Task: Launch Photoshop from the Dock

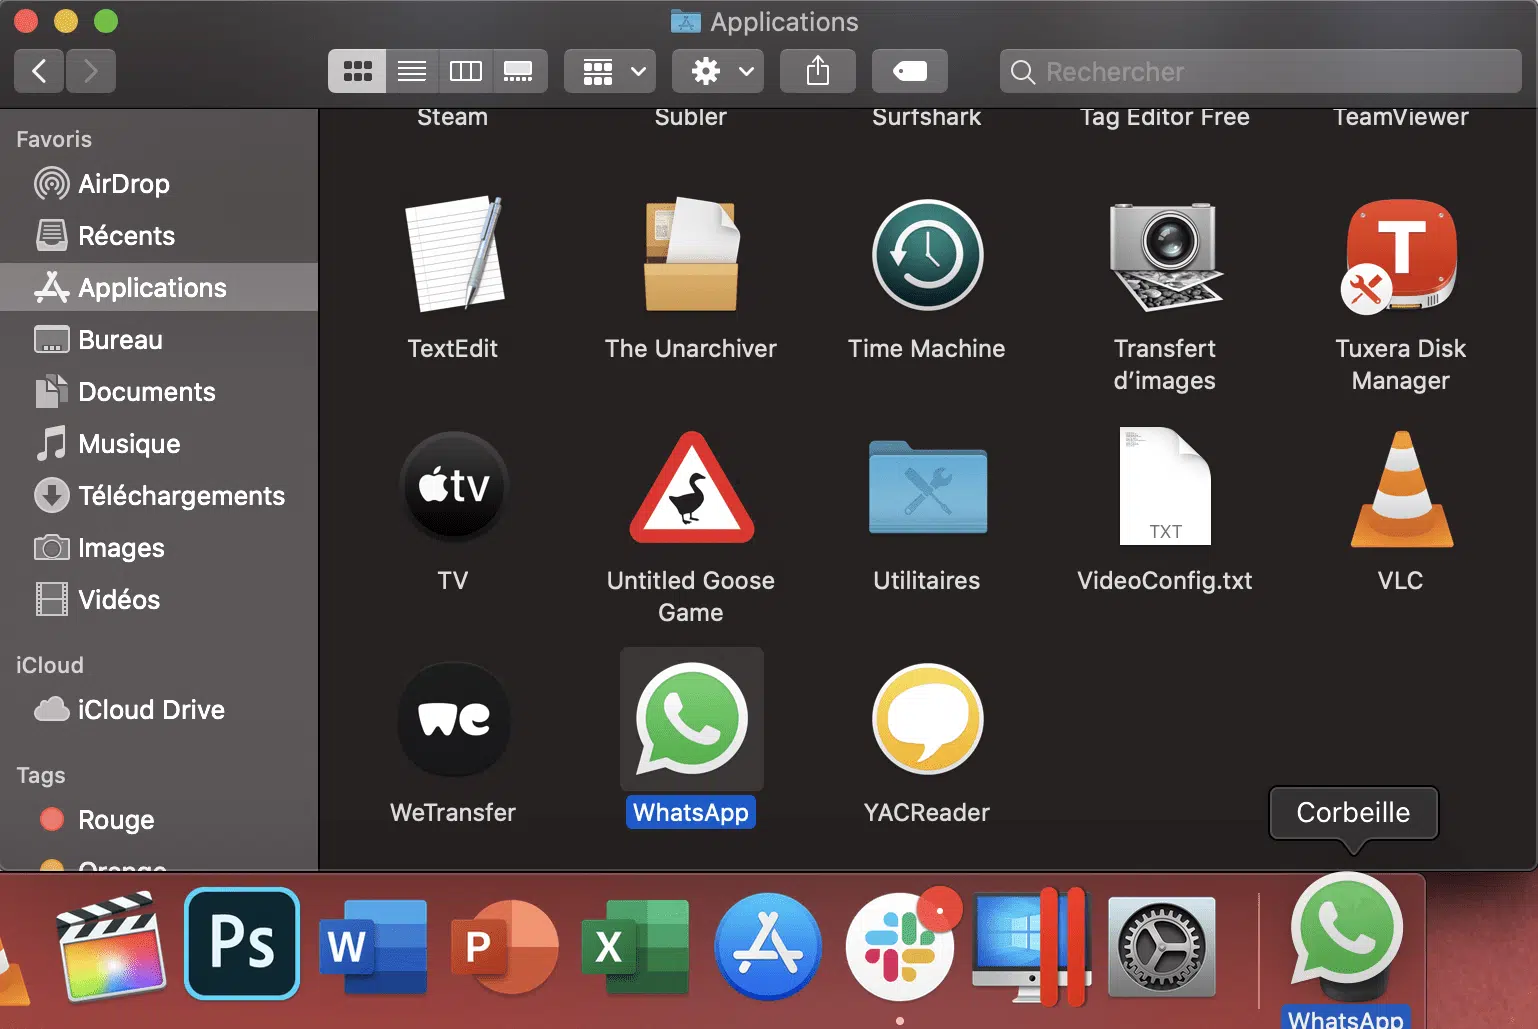Action: coord(242,944)
